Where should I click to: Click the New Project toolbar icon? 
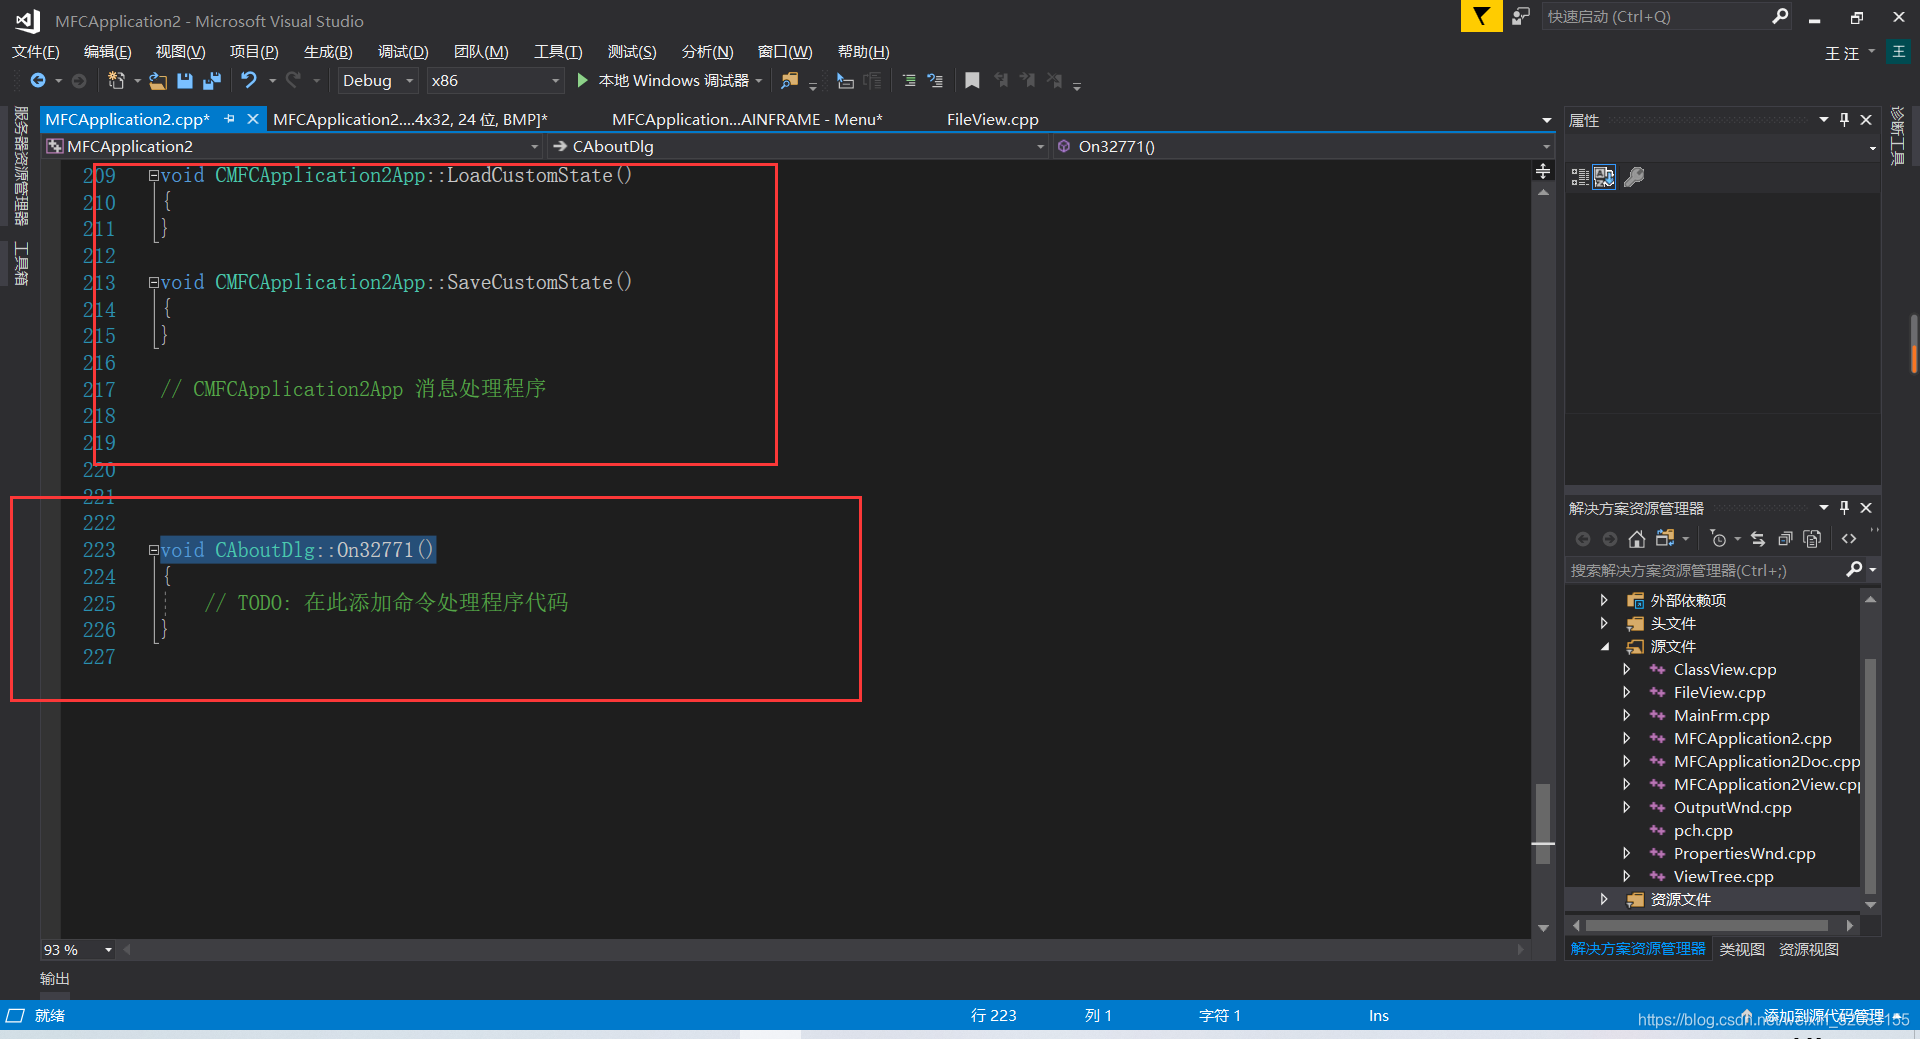(x=116, y=80)
